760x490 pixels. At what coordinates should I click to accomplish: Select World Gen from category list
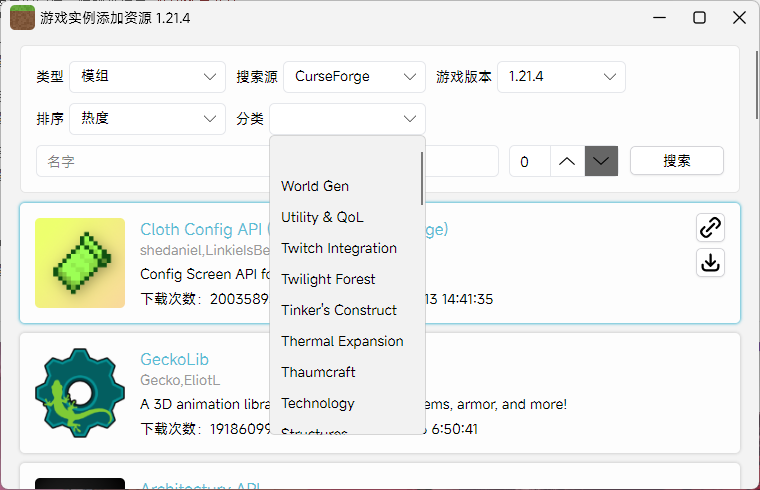click(315, 186)
